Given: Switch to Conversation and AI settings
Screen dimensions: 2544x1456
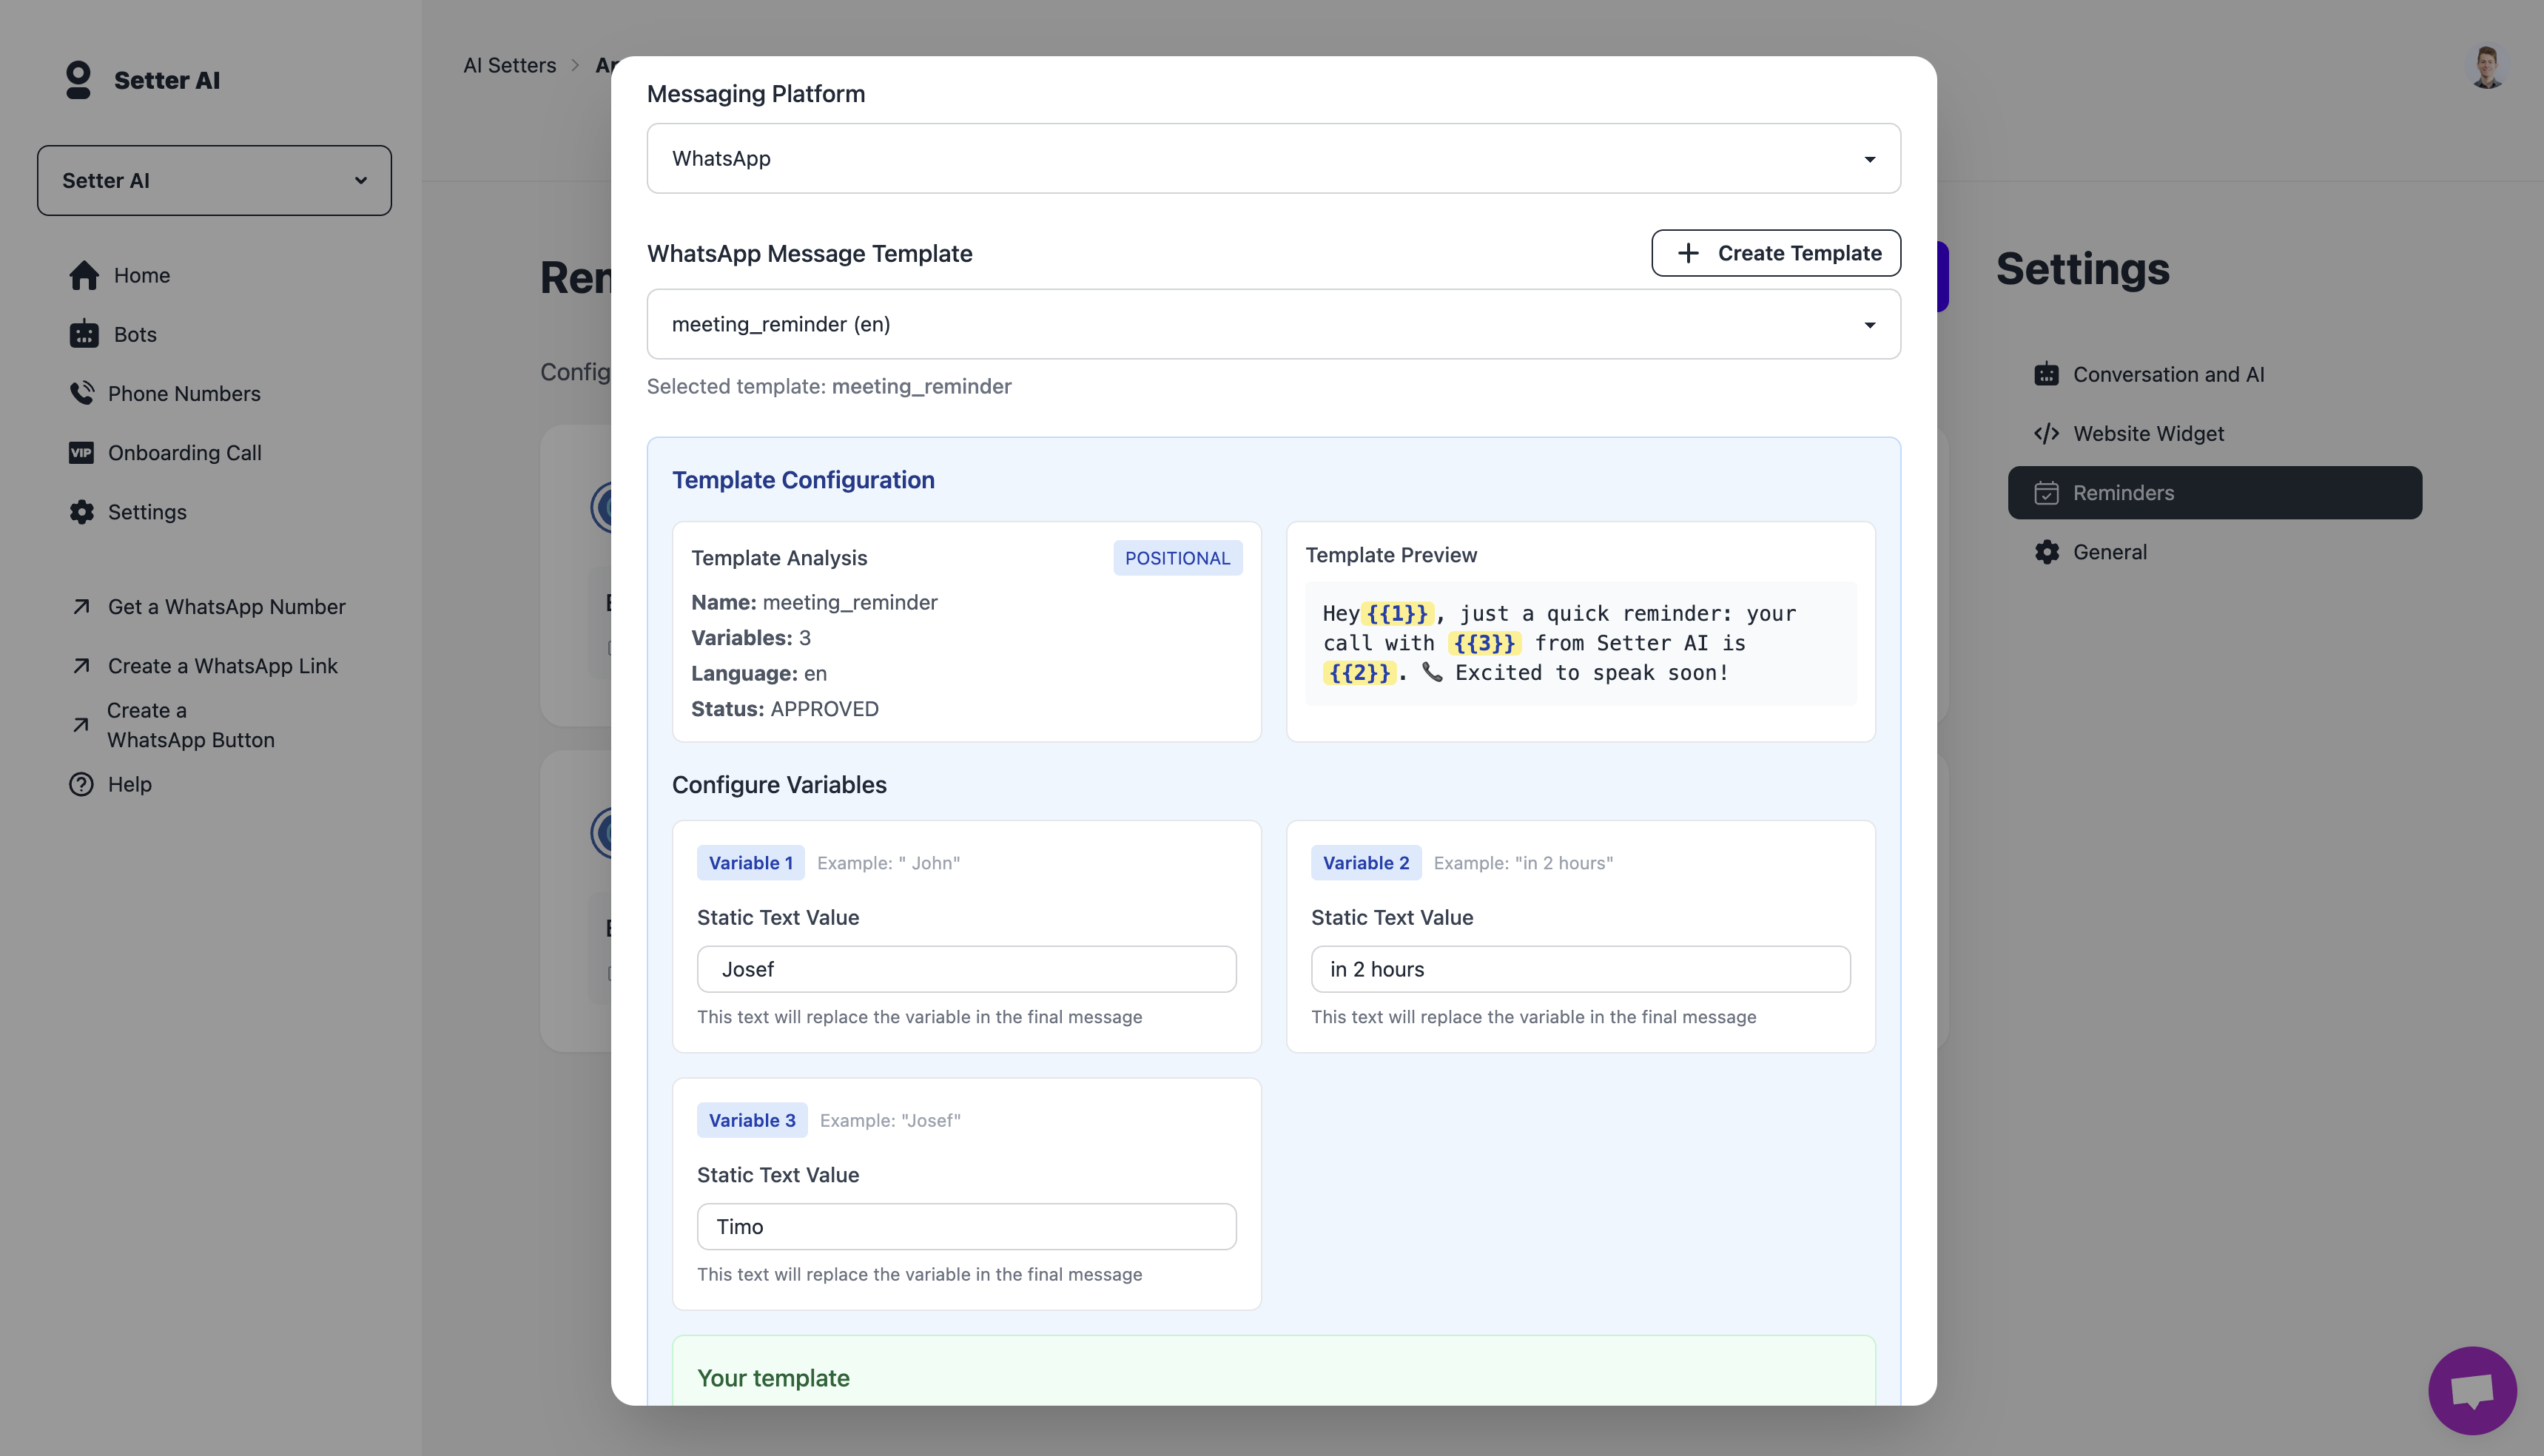Looking at the screenshot, I should pyautogui.click(x=2167, y=374).
